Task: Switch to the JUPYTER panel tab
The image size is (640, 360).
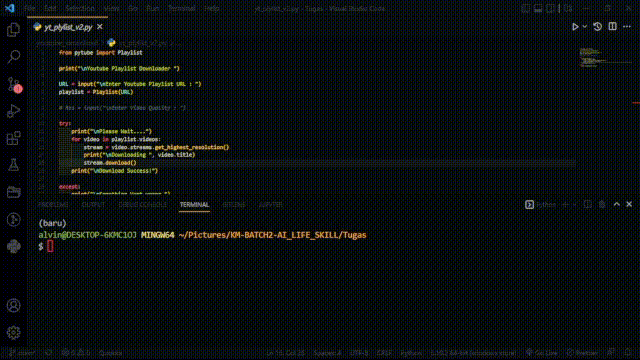Action: coord(271,204)
